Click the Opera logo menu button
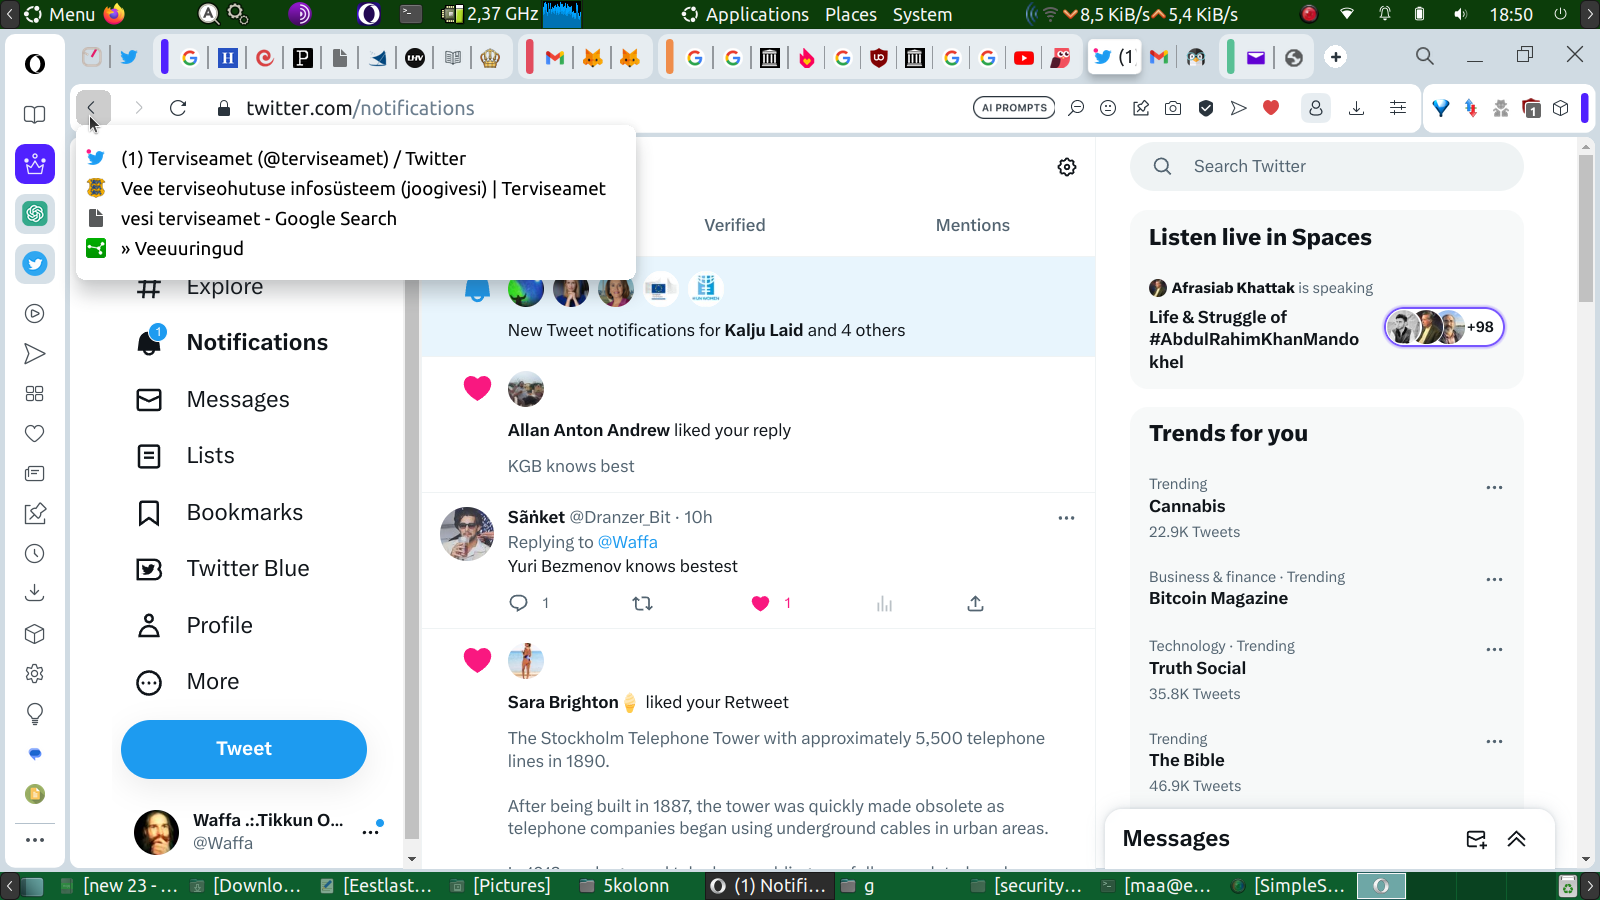Screen dimensions: 1600x900 pyautogui.click(x=35, y=64)
